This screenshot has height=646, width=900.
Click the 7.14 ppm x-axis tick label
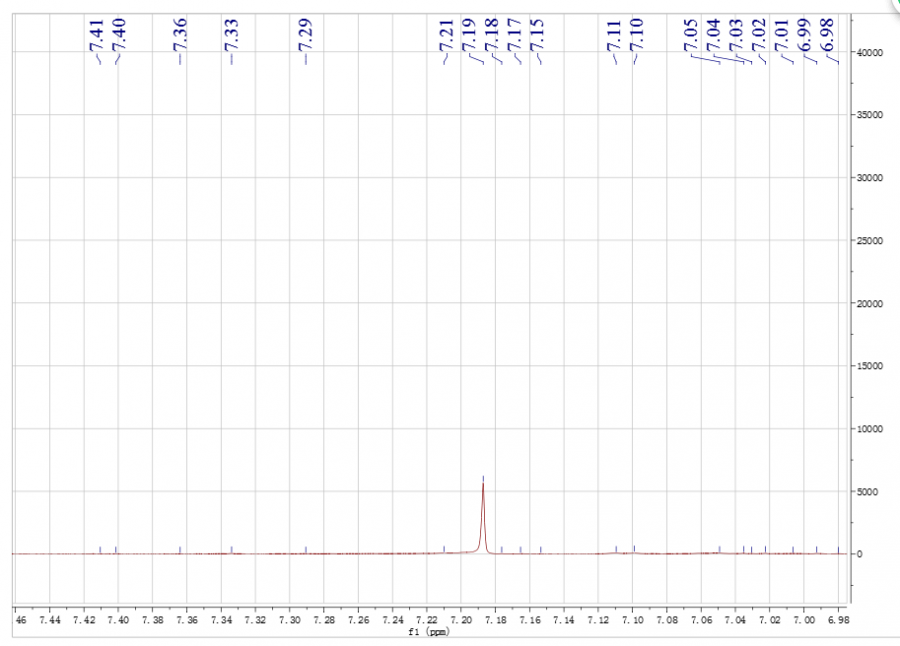coord(564,620)
